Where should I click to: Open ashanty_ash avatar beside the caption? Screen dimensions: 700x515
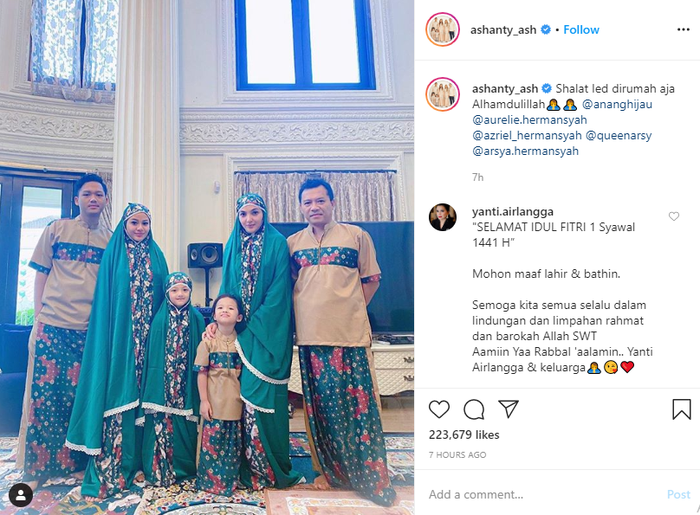pyautogui.click(x=442, y=94)
